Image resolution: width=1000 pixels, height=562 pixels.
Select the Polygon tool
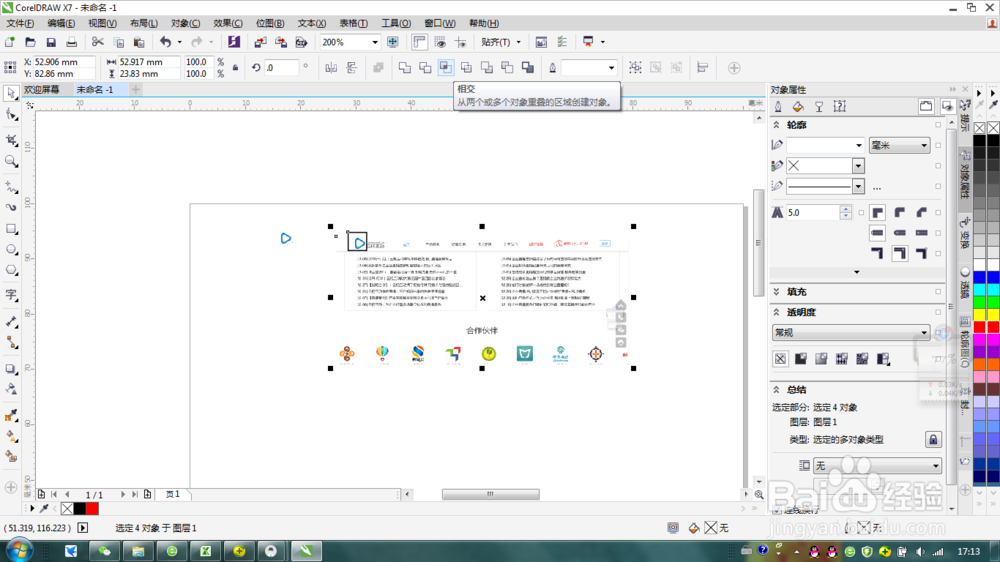[x=11, y=271]
